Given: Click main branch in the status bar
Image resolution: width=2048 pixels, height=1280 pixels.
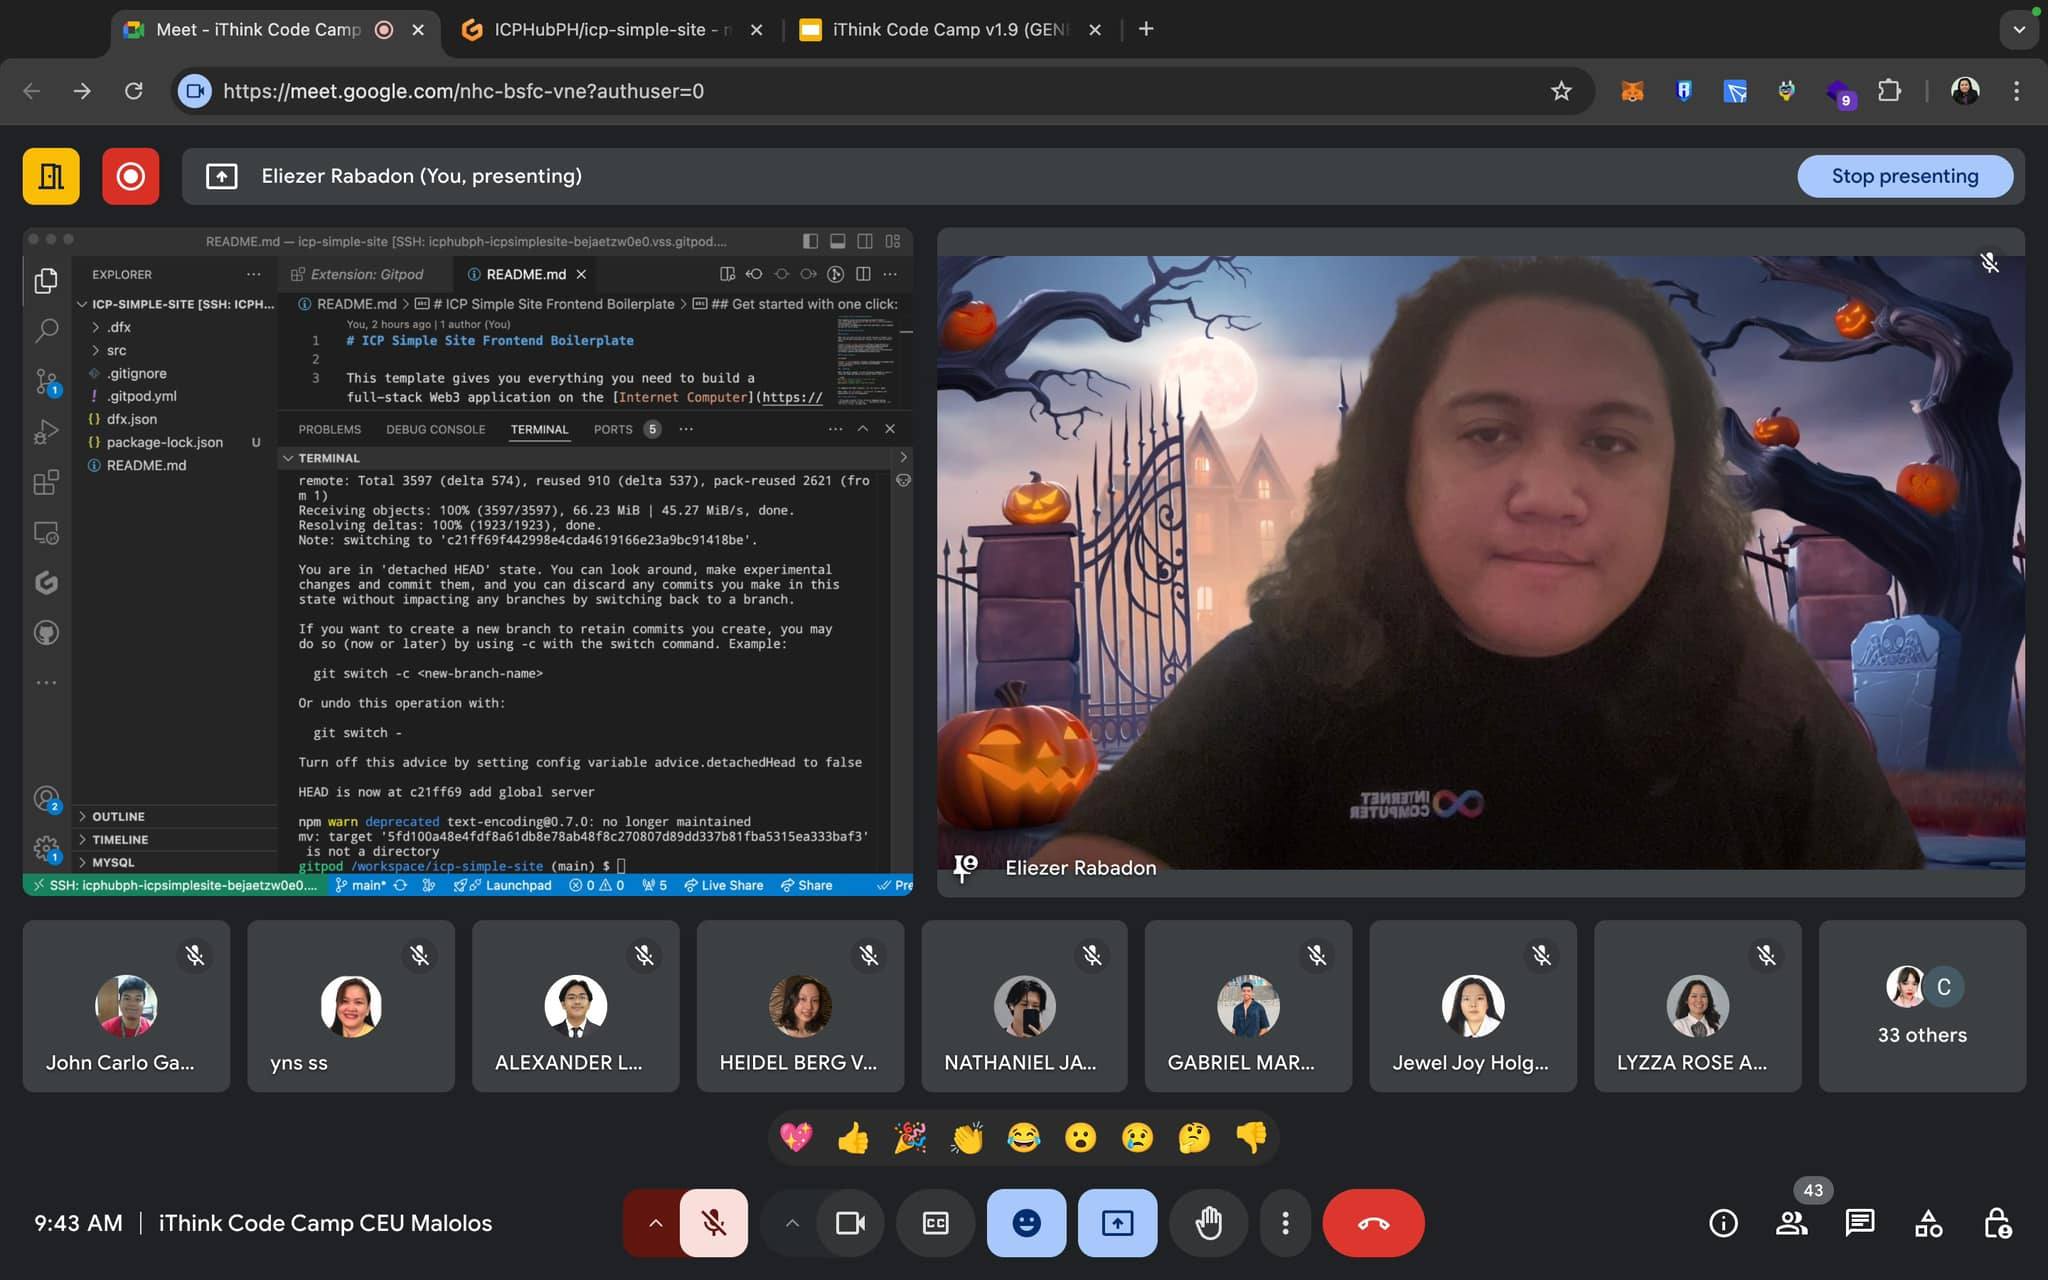Looking at the screenshot, I should [x=360, y=886].
